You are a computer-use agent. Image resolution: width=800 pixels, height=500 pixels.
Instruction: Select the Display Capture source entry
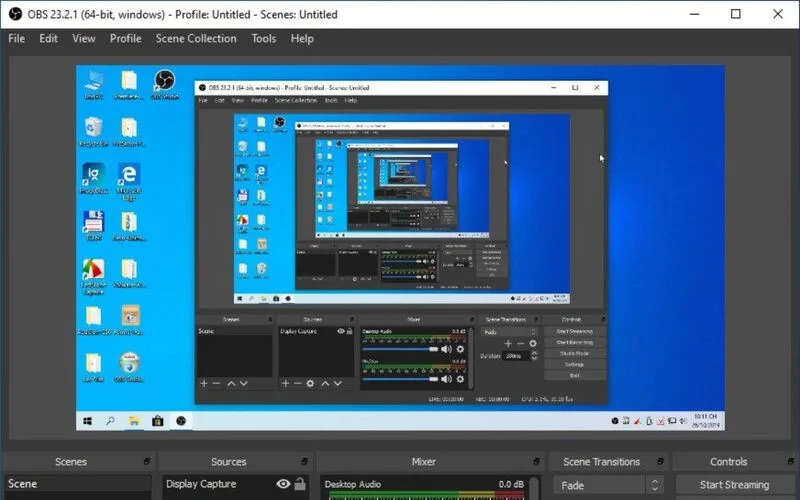coord(219,484)
